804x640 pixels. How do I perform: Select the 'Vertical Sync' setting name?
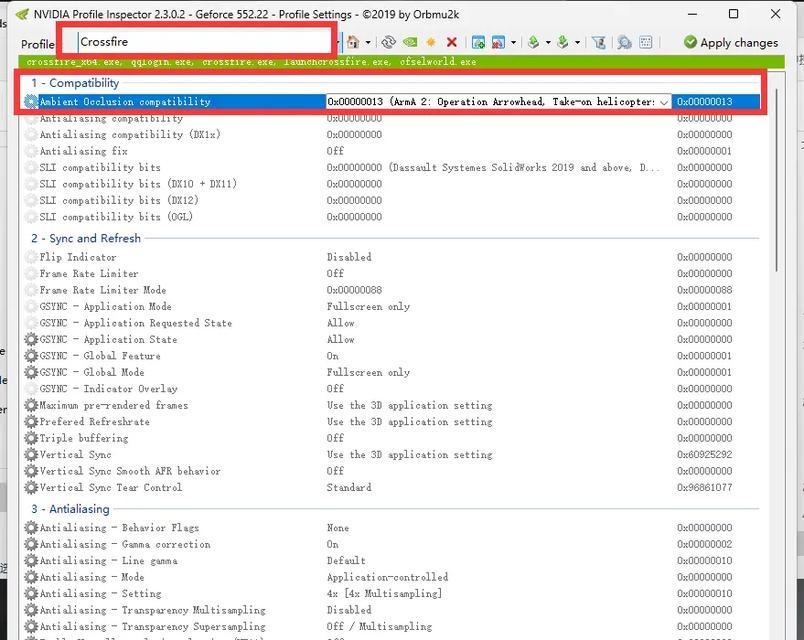point(75,454)
